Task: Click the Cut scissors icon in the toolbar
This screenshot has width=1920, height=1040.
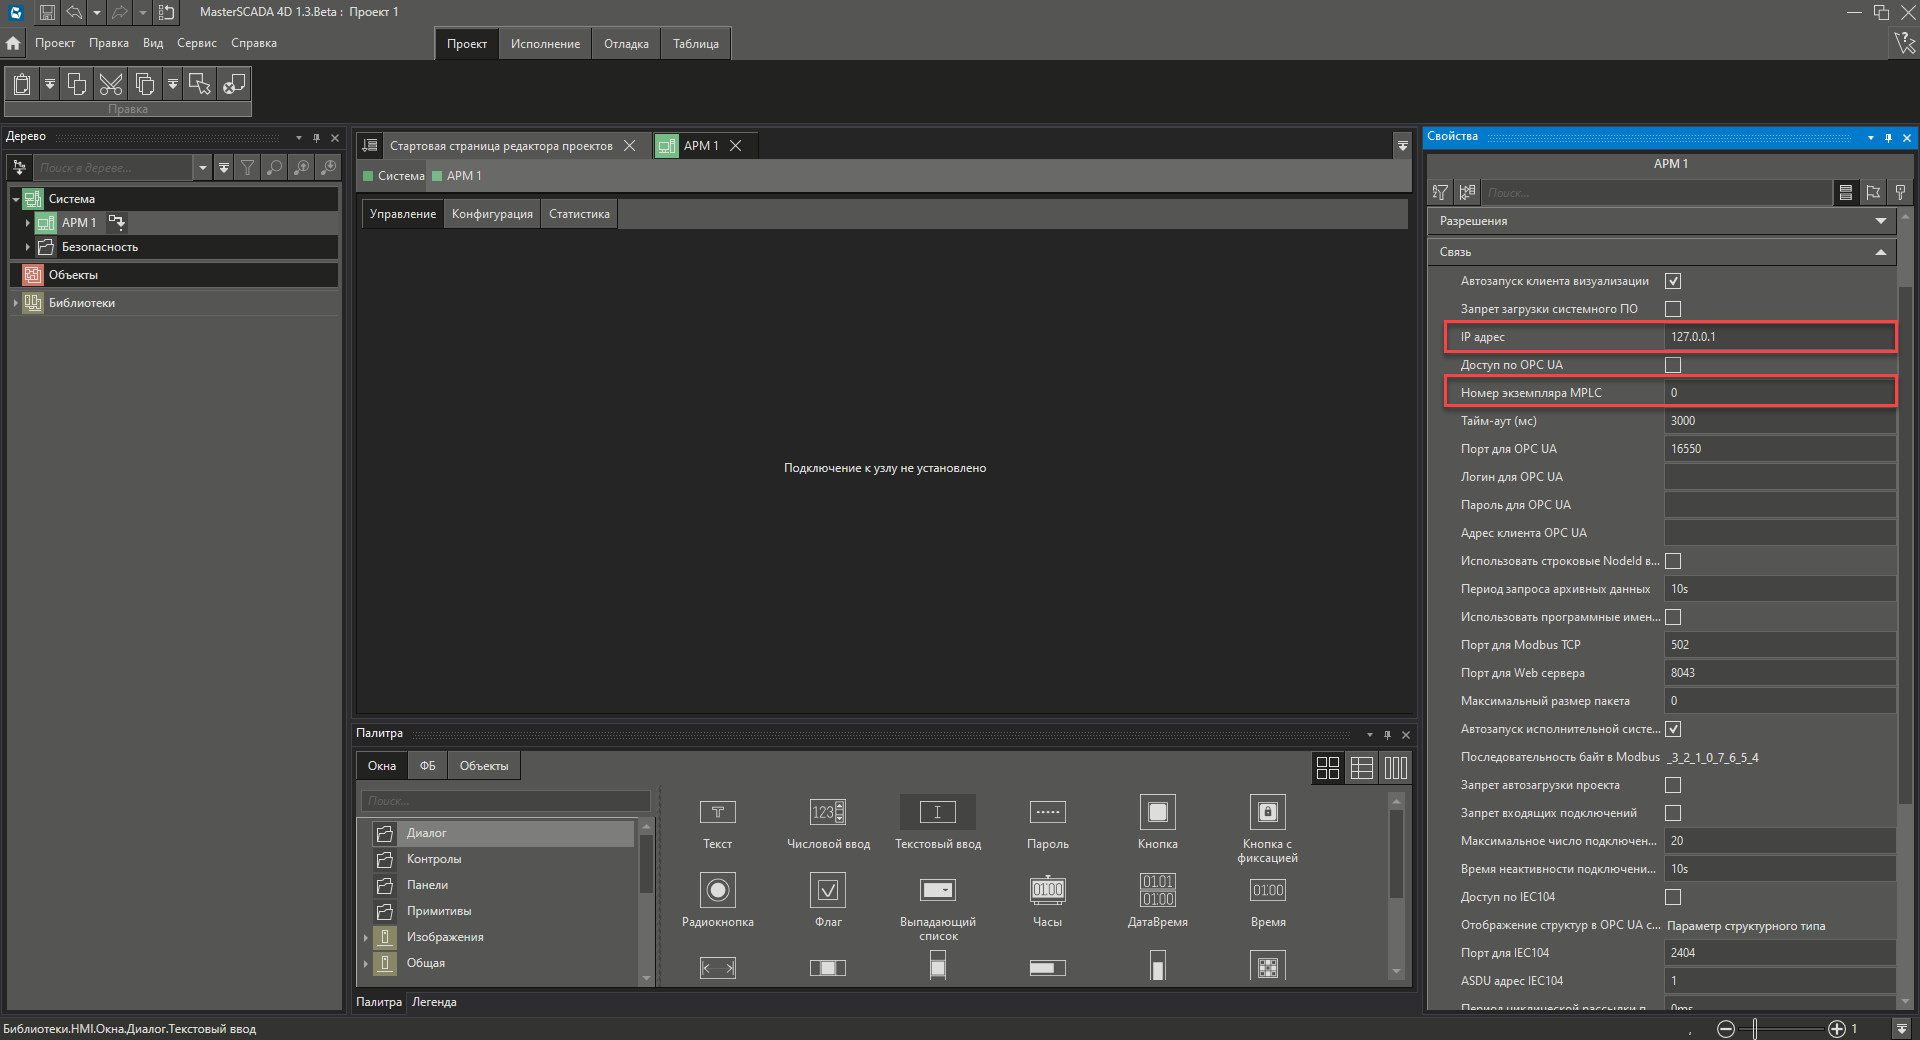Action: click(x=111, y=84)
